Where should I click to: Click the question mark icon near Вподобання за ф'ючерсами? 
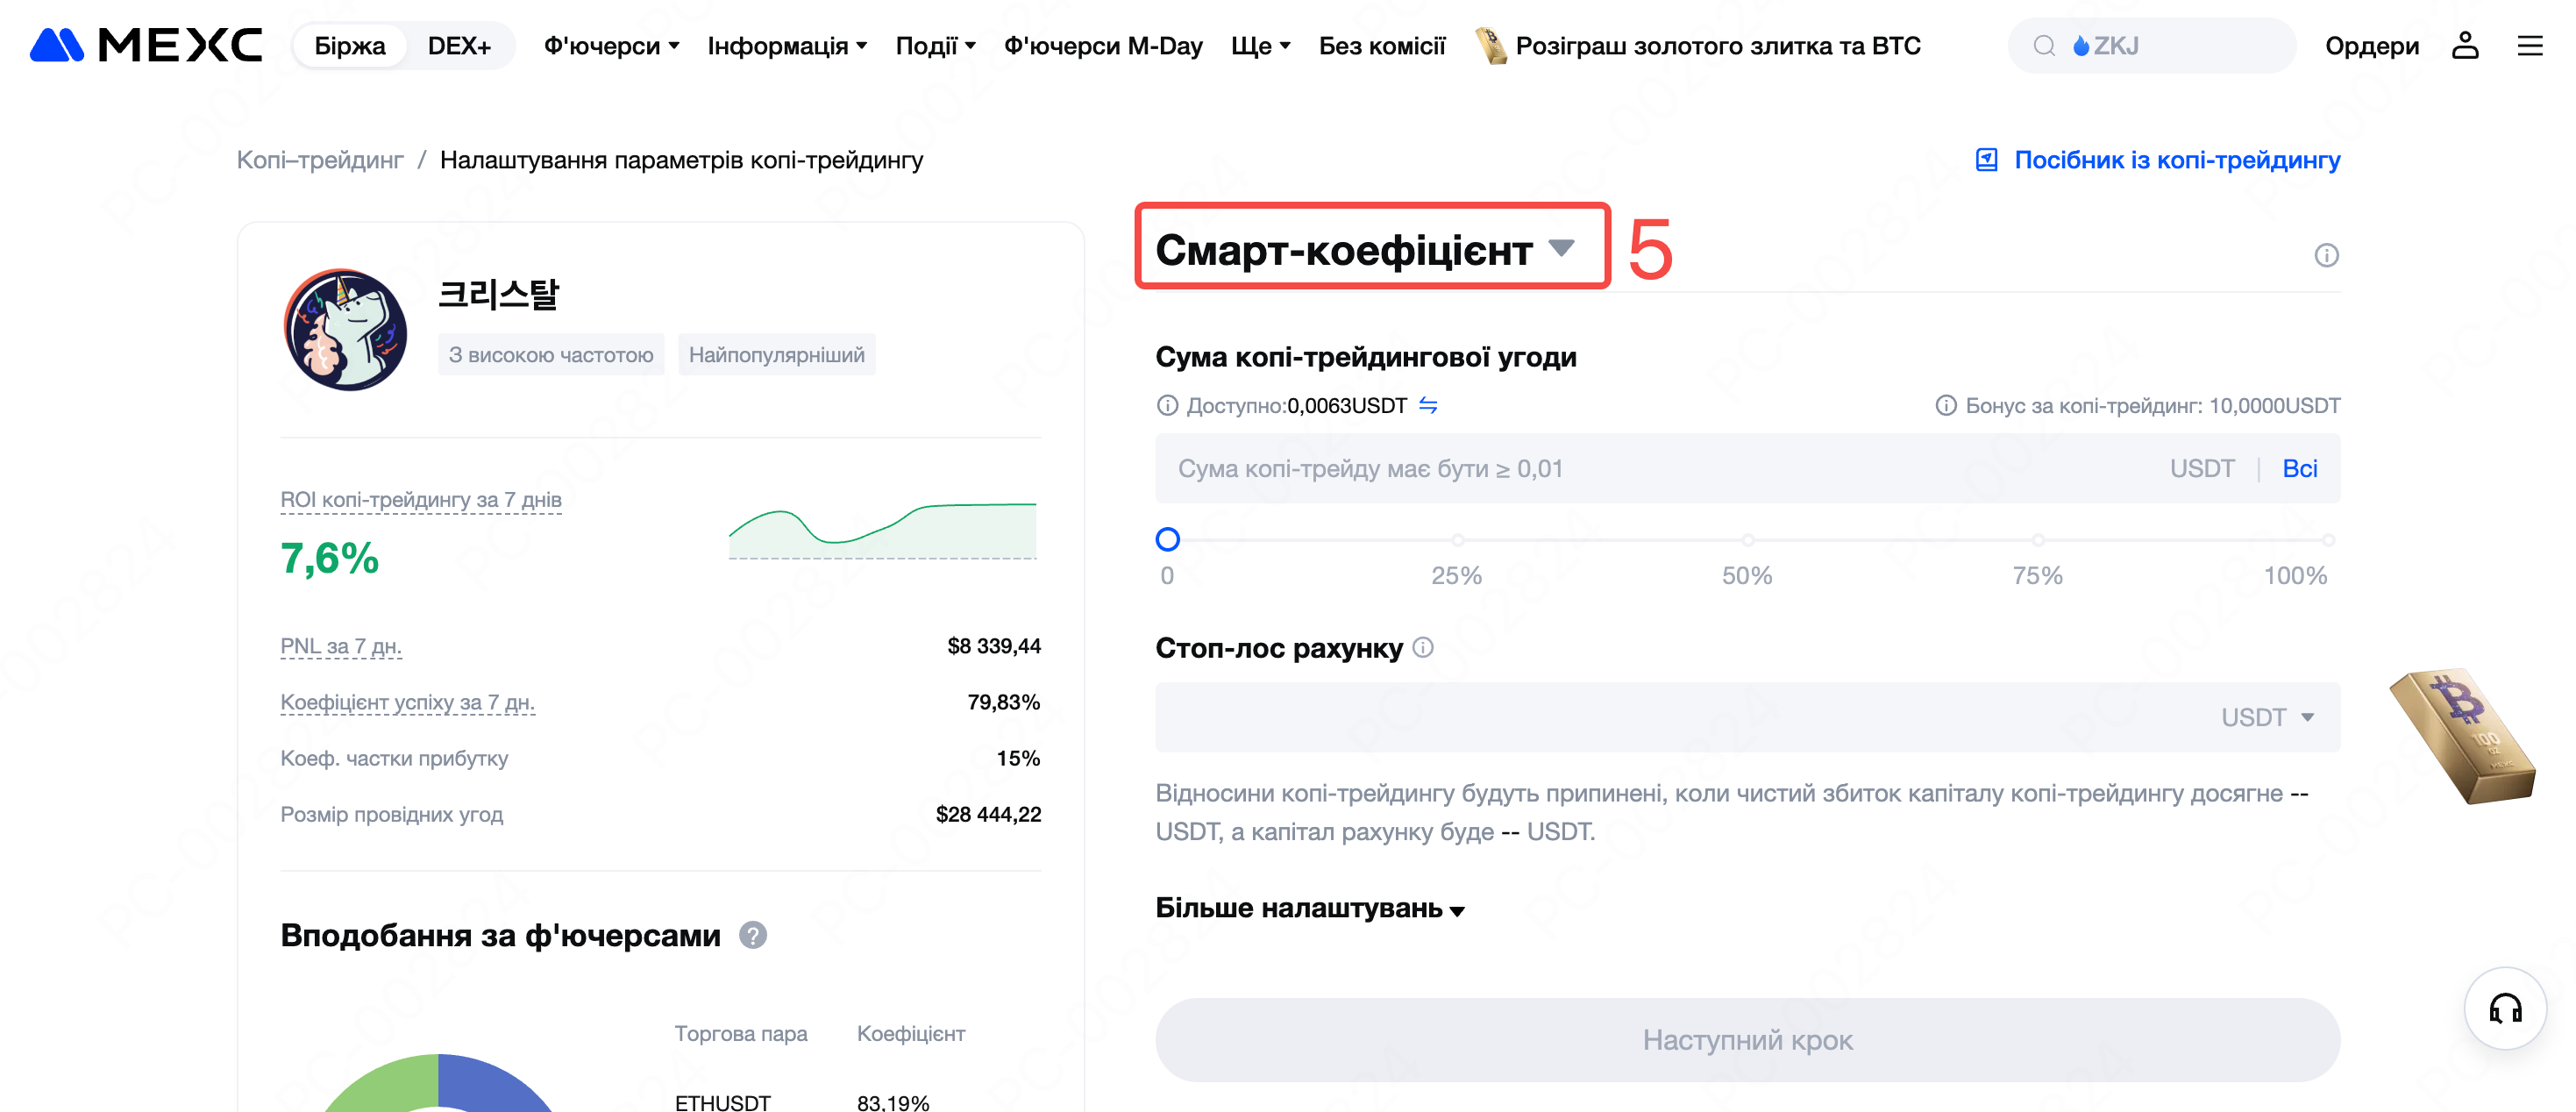tap(752, 934)
